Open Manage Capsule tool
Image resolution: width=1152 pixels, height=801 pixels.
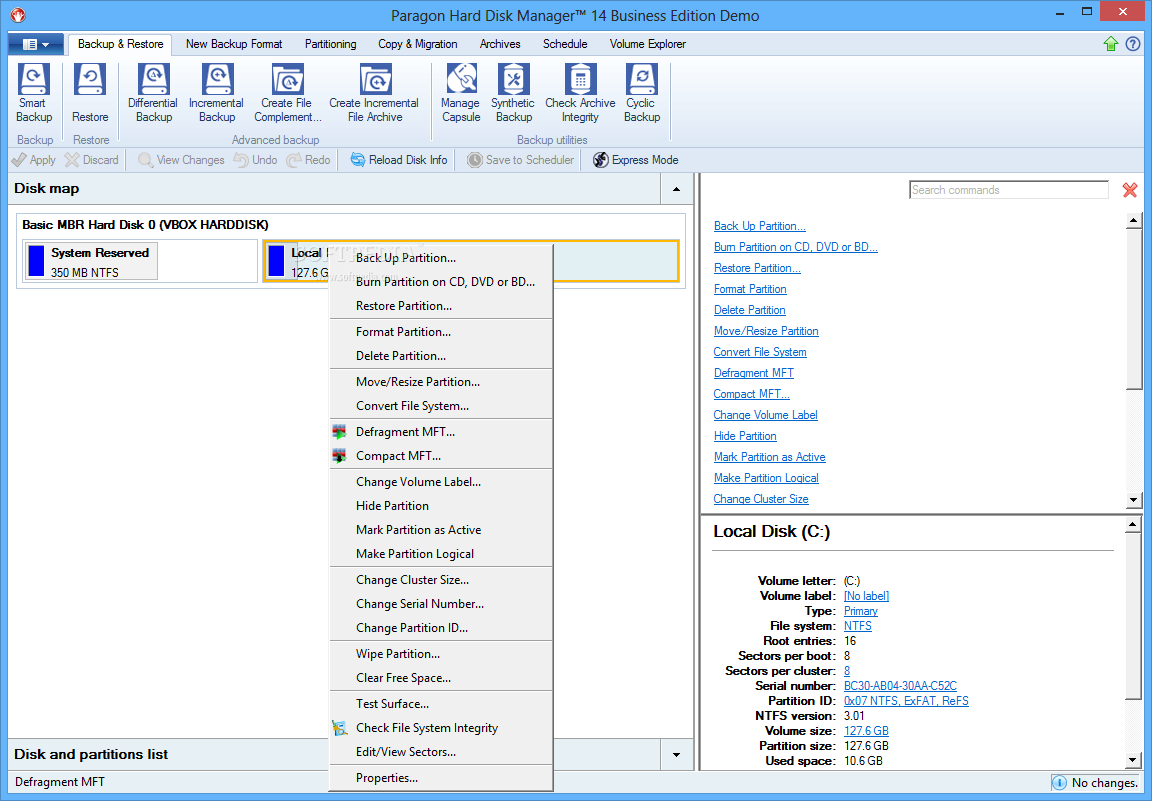[x=461, y=93]
